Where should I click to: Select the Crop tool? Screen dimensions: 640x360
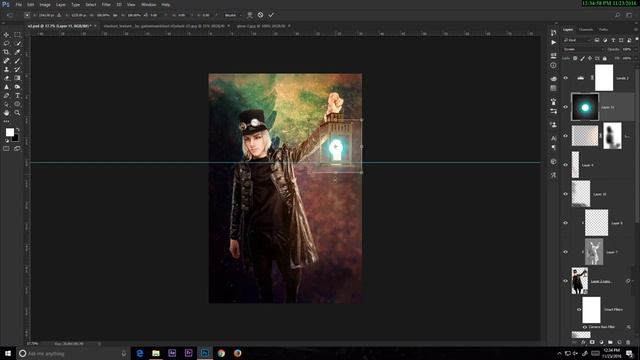click(6, 52)
